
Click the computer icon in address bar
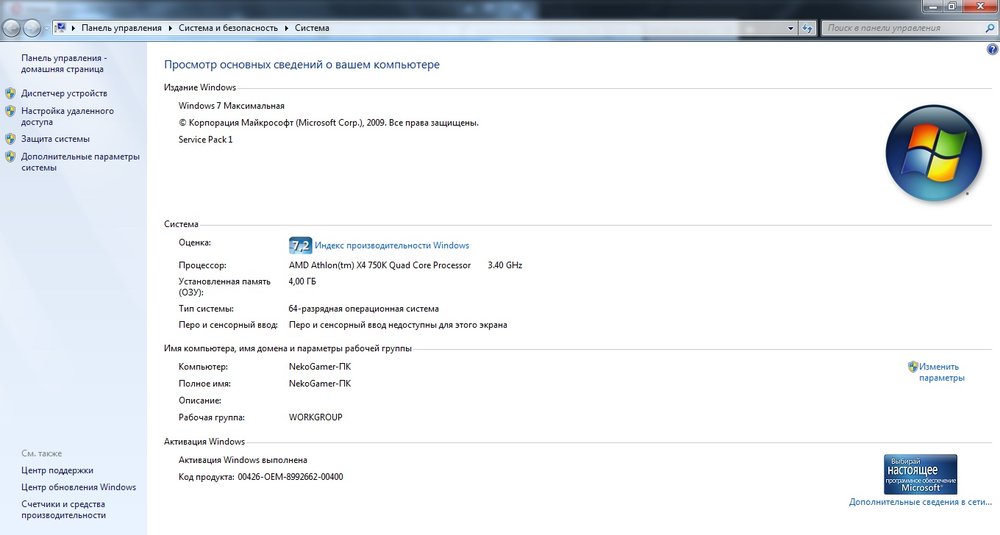click(x=62, y=28)
